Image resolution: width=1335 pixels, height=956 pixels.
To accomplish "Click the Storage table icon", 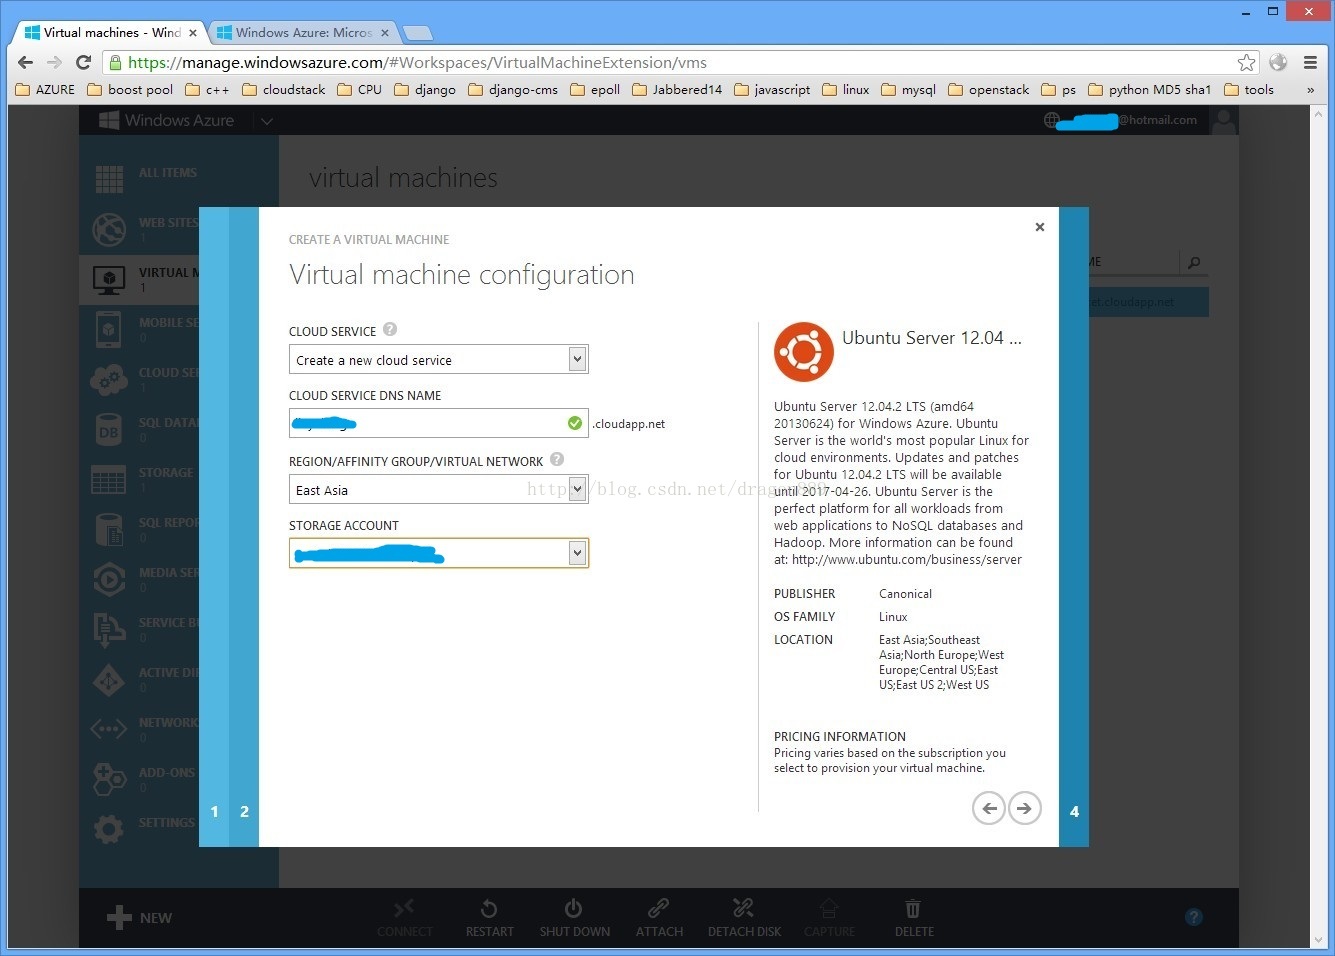I will [x=109, y=480].
